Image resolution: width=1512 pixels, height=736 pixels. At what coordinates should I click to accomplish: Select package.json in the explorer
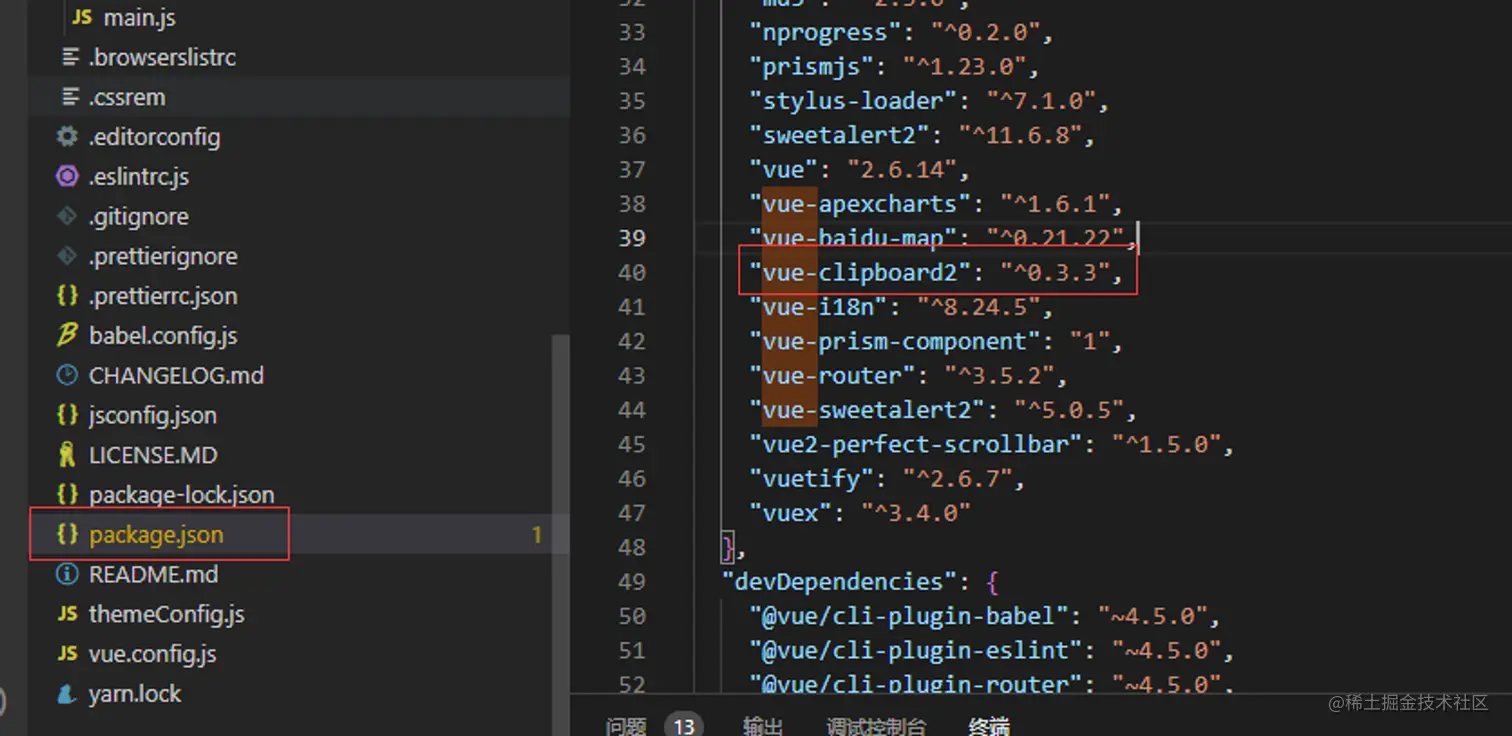pyautogui.click(x=156, y=535)
